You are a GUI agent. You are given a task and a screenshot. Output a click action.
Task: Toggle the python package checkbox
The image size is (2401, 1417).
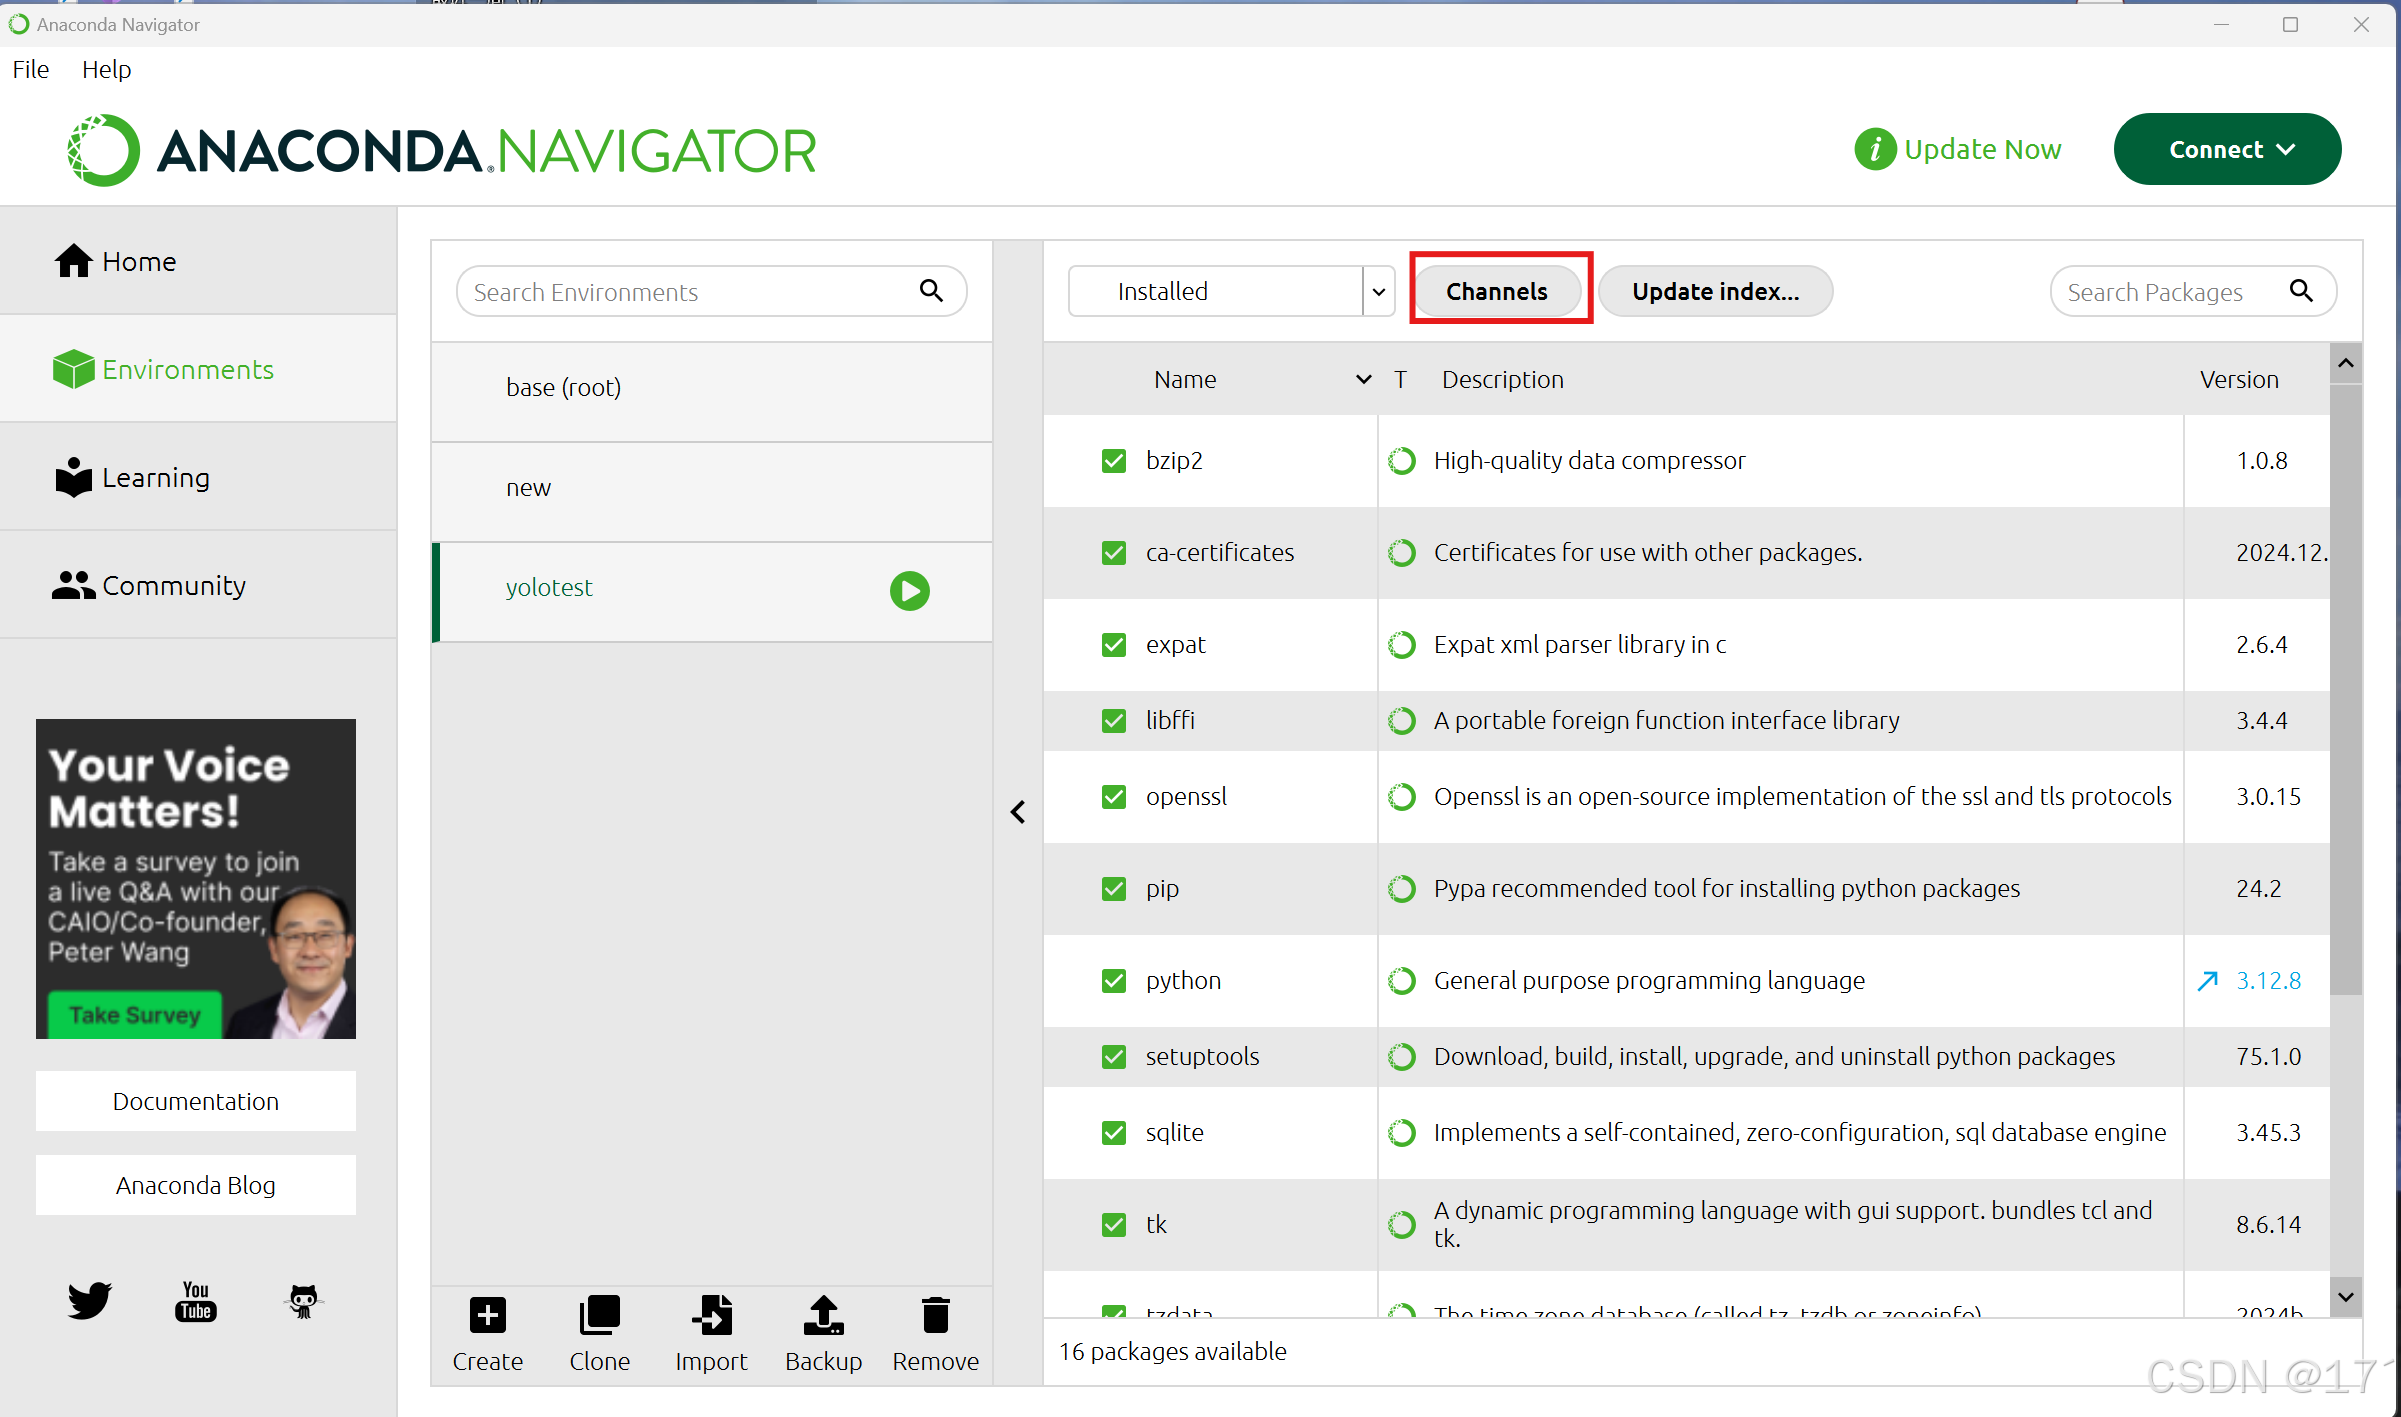[x=1113, y=981]
